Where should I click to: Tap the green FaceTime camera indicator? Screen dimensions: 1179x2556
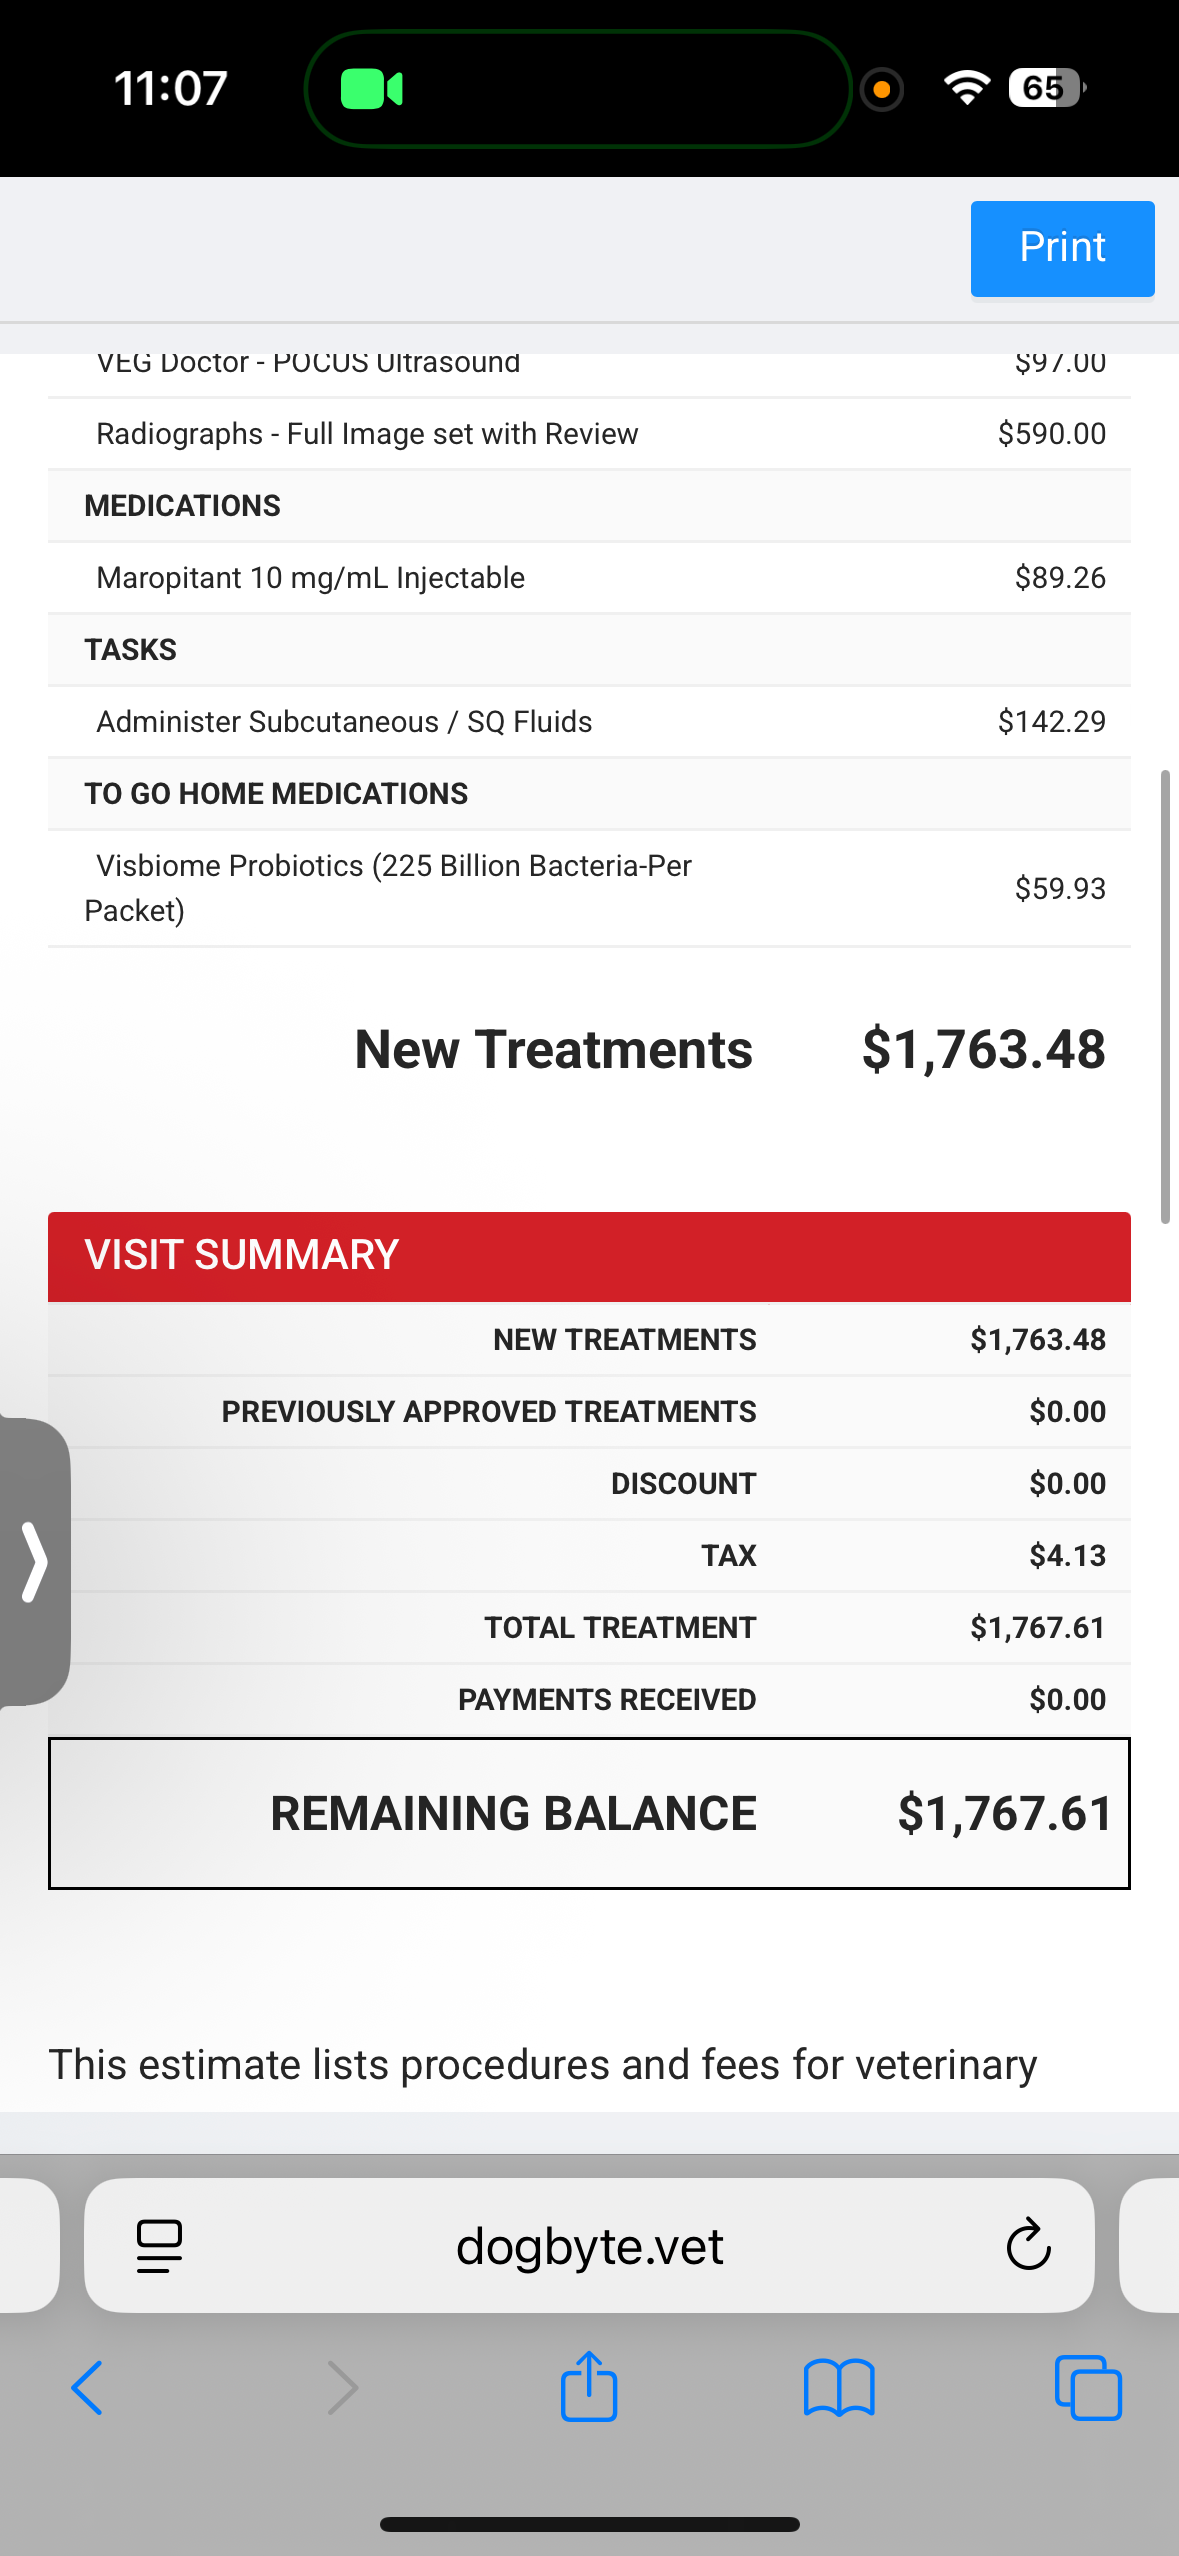(x=371, y=89)
